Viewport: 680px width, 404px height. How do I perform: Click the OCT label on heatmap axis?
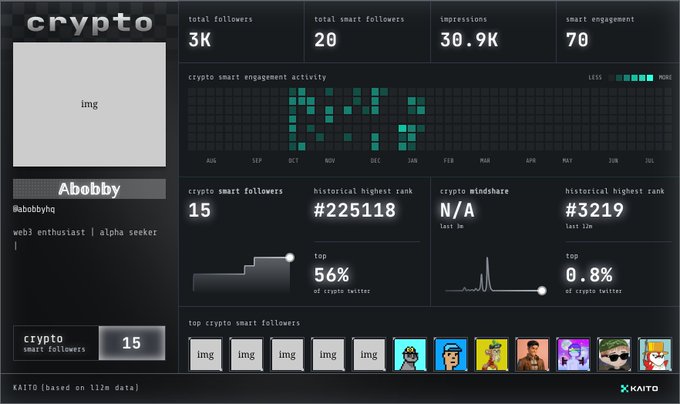(x=294, y=160)
